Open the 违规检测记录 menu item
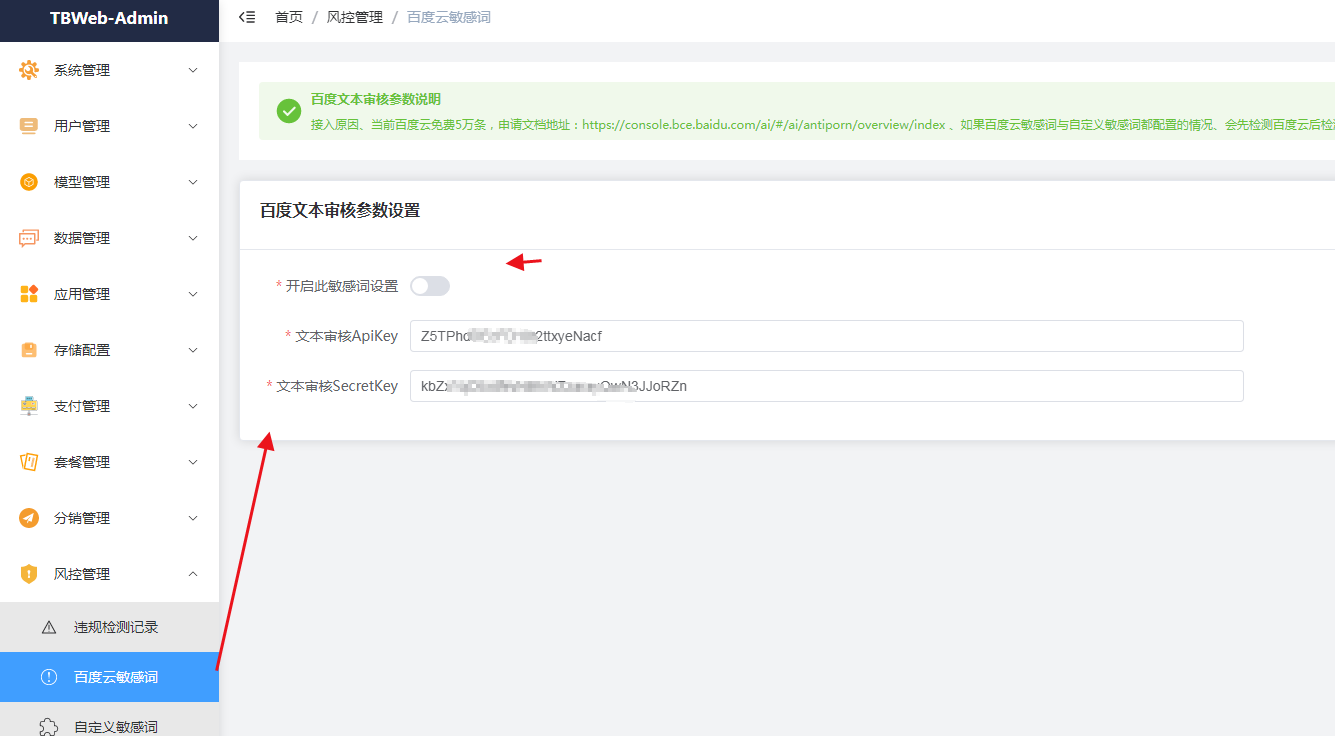Screen dimensions: 1335x736 click(x=109, y=627)
